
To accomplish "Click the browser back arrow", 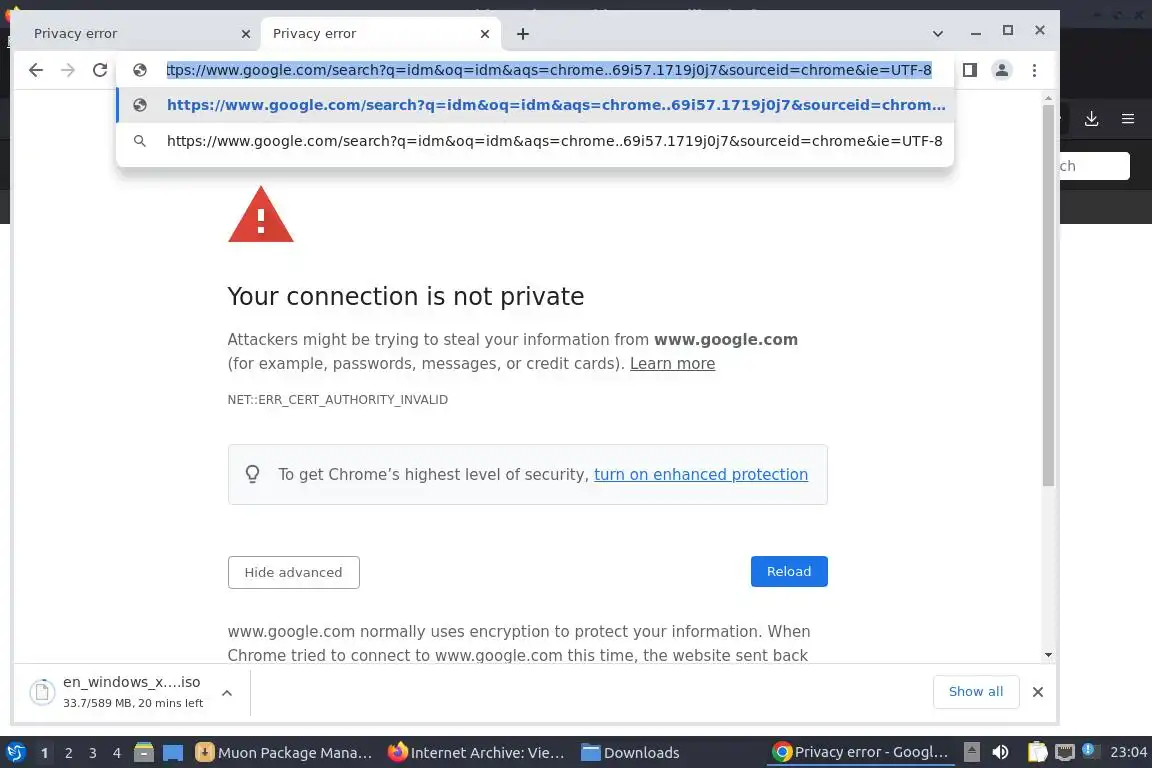I will 36,70.
